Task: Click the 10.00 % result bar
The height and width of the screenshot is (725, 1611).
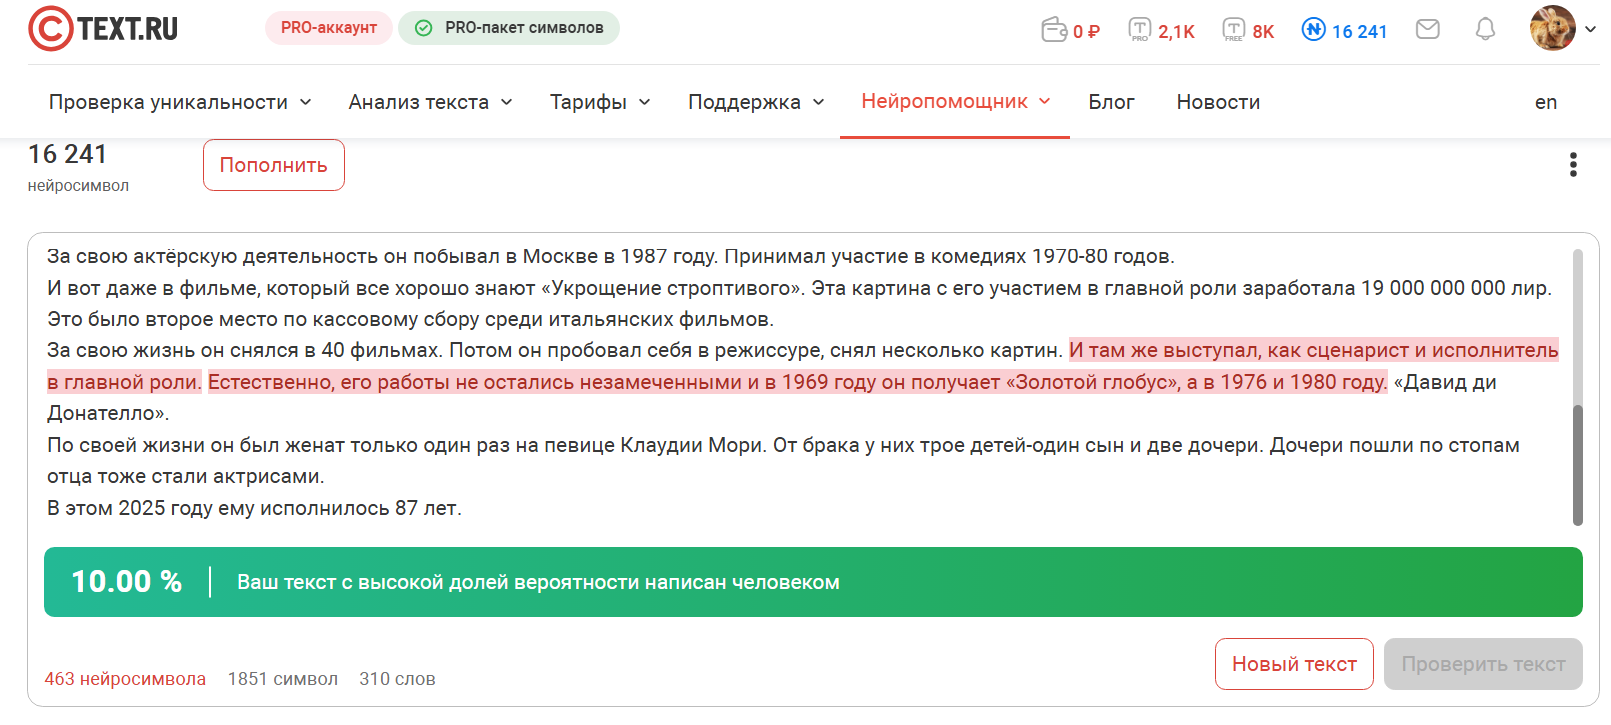Action: point(813,582)
